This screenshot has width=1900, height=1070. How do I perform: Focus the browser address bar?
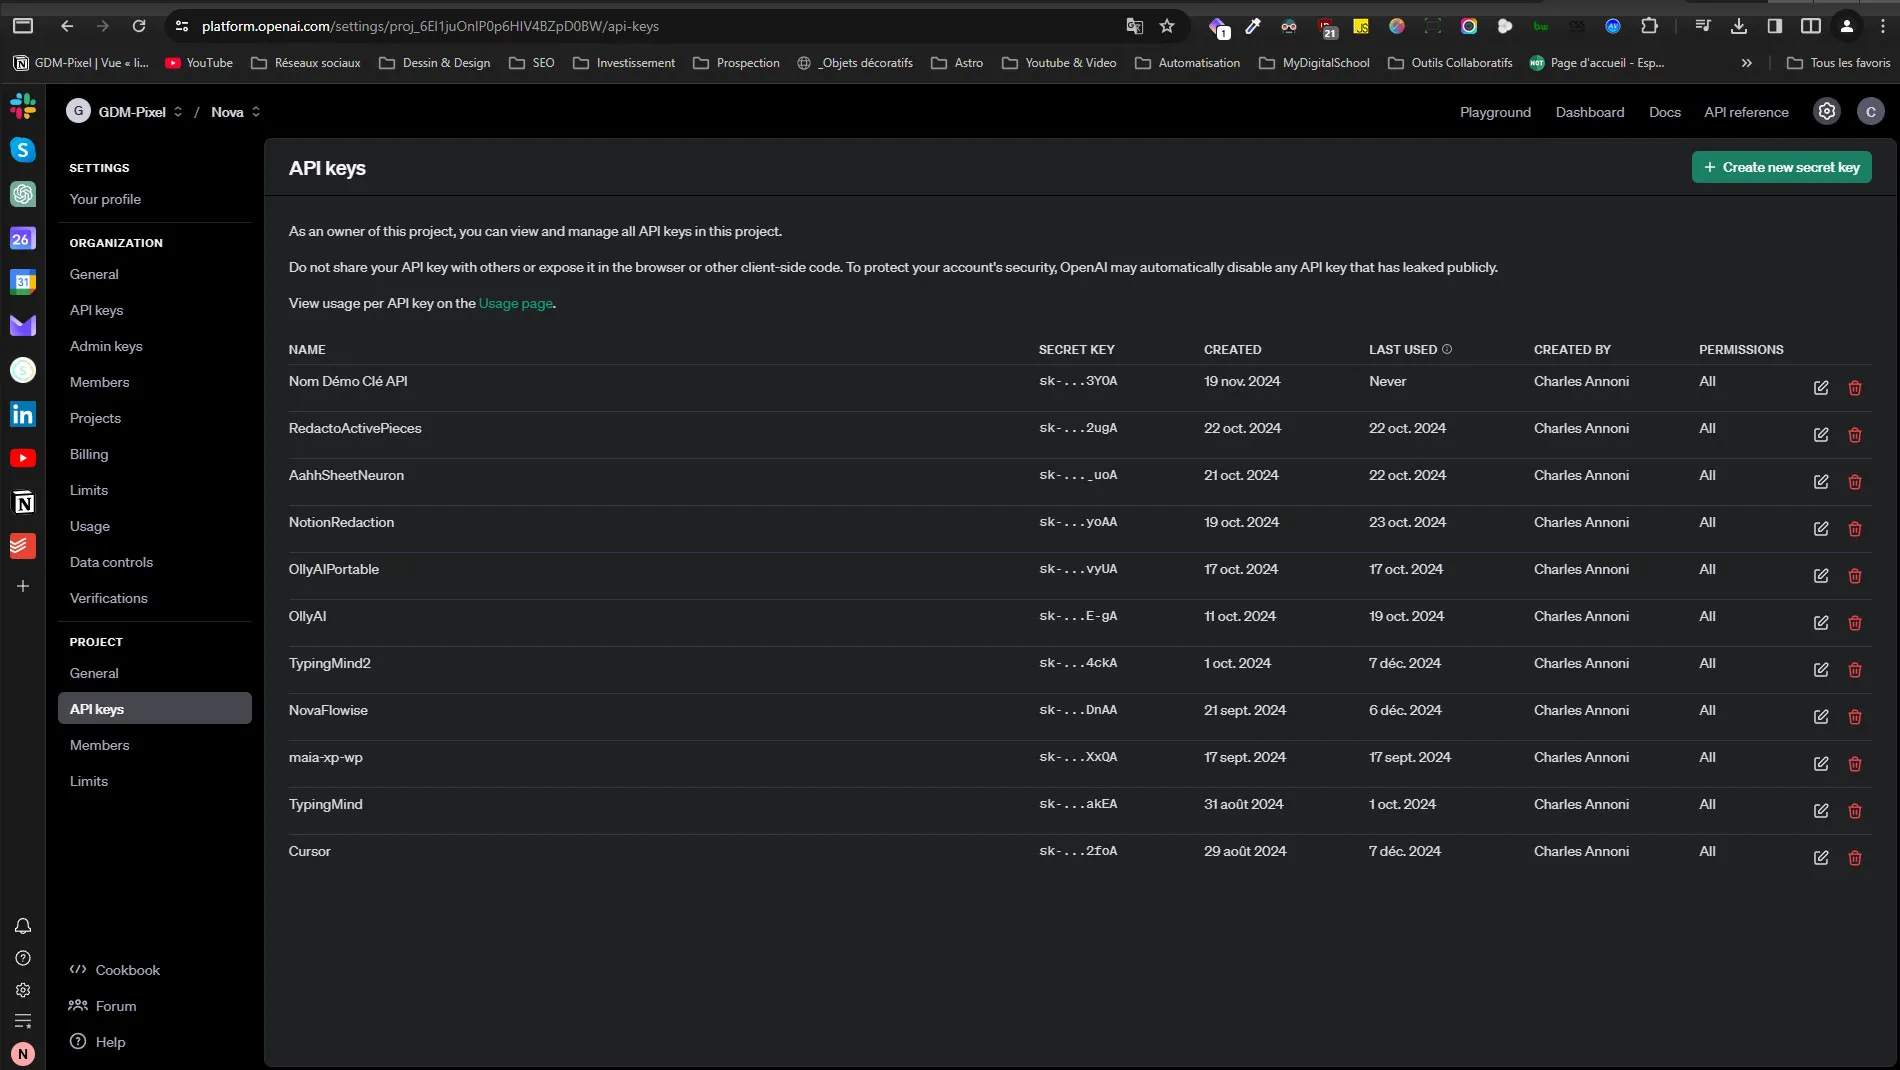640,26
